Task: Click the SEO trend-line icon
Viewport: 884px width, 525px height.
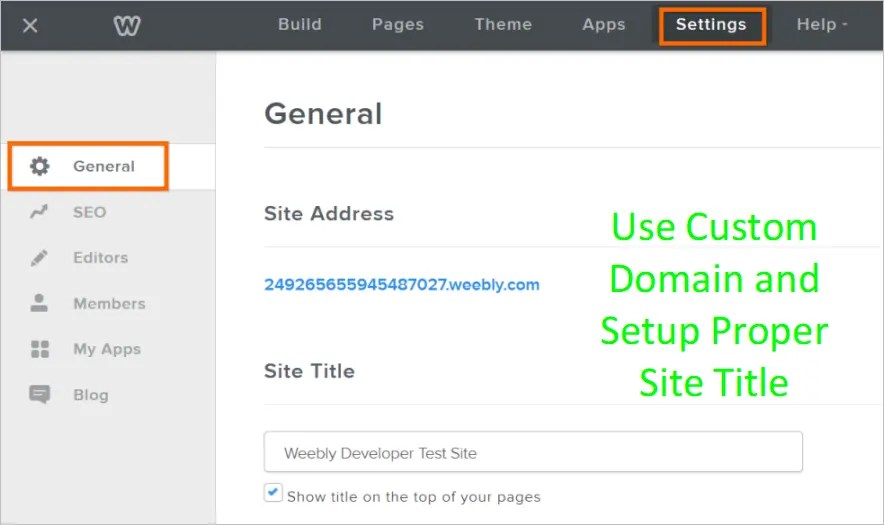Action: pos(39,212)
